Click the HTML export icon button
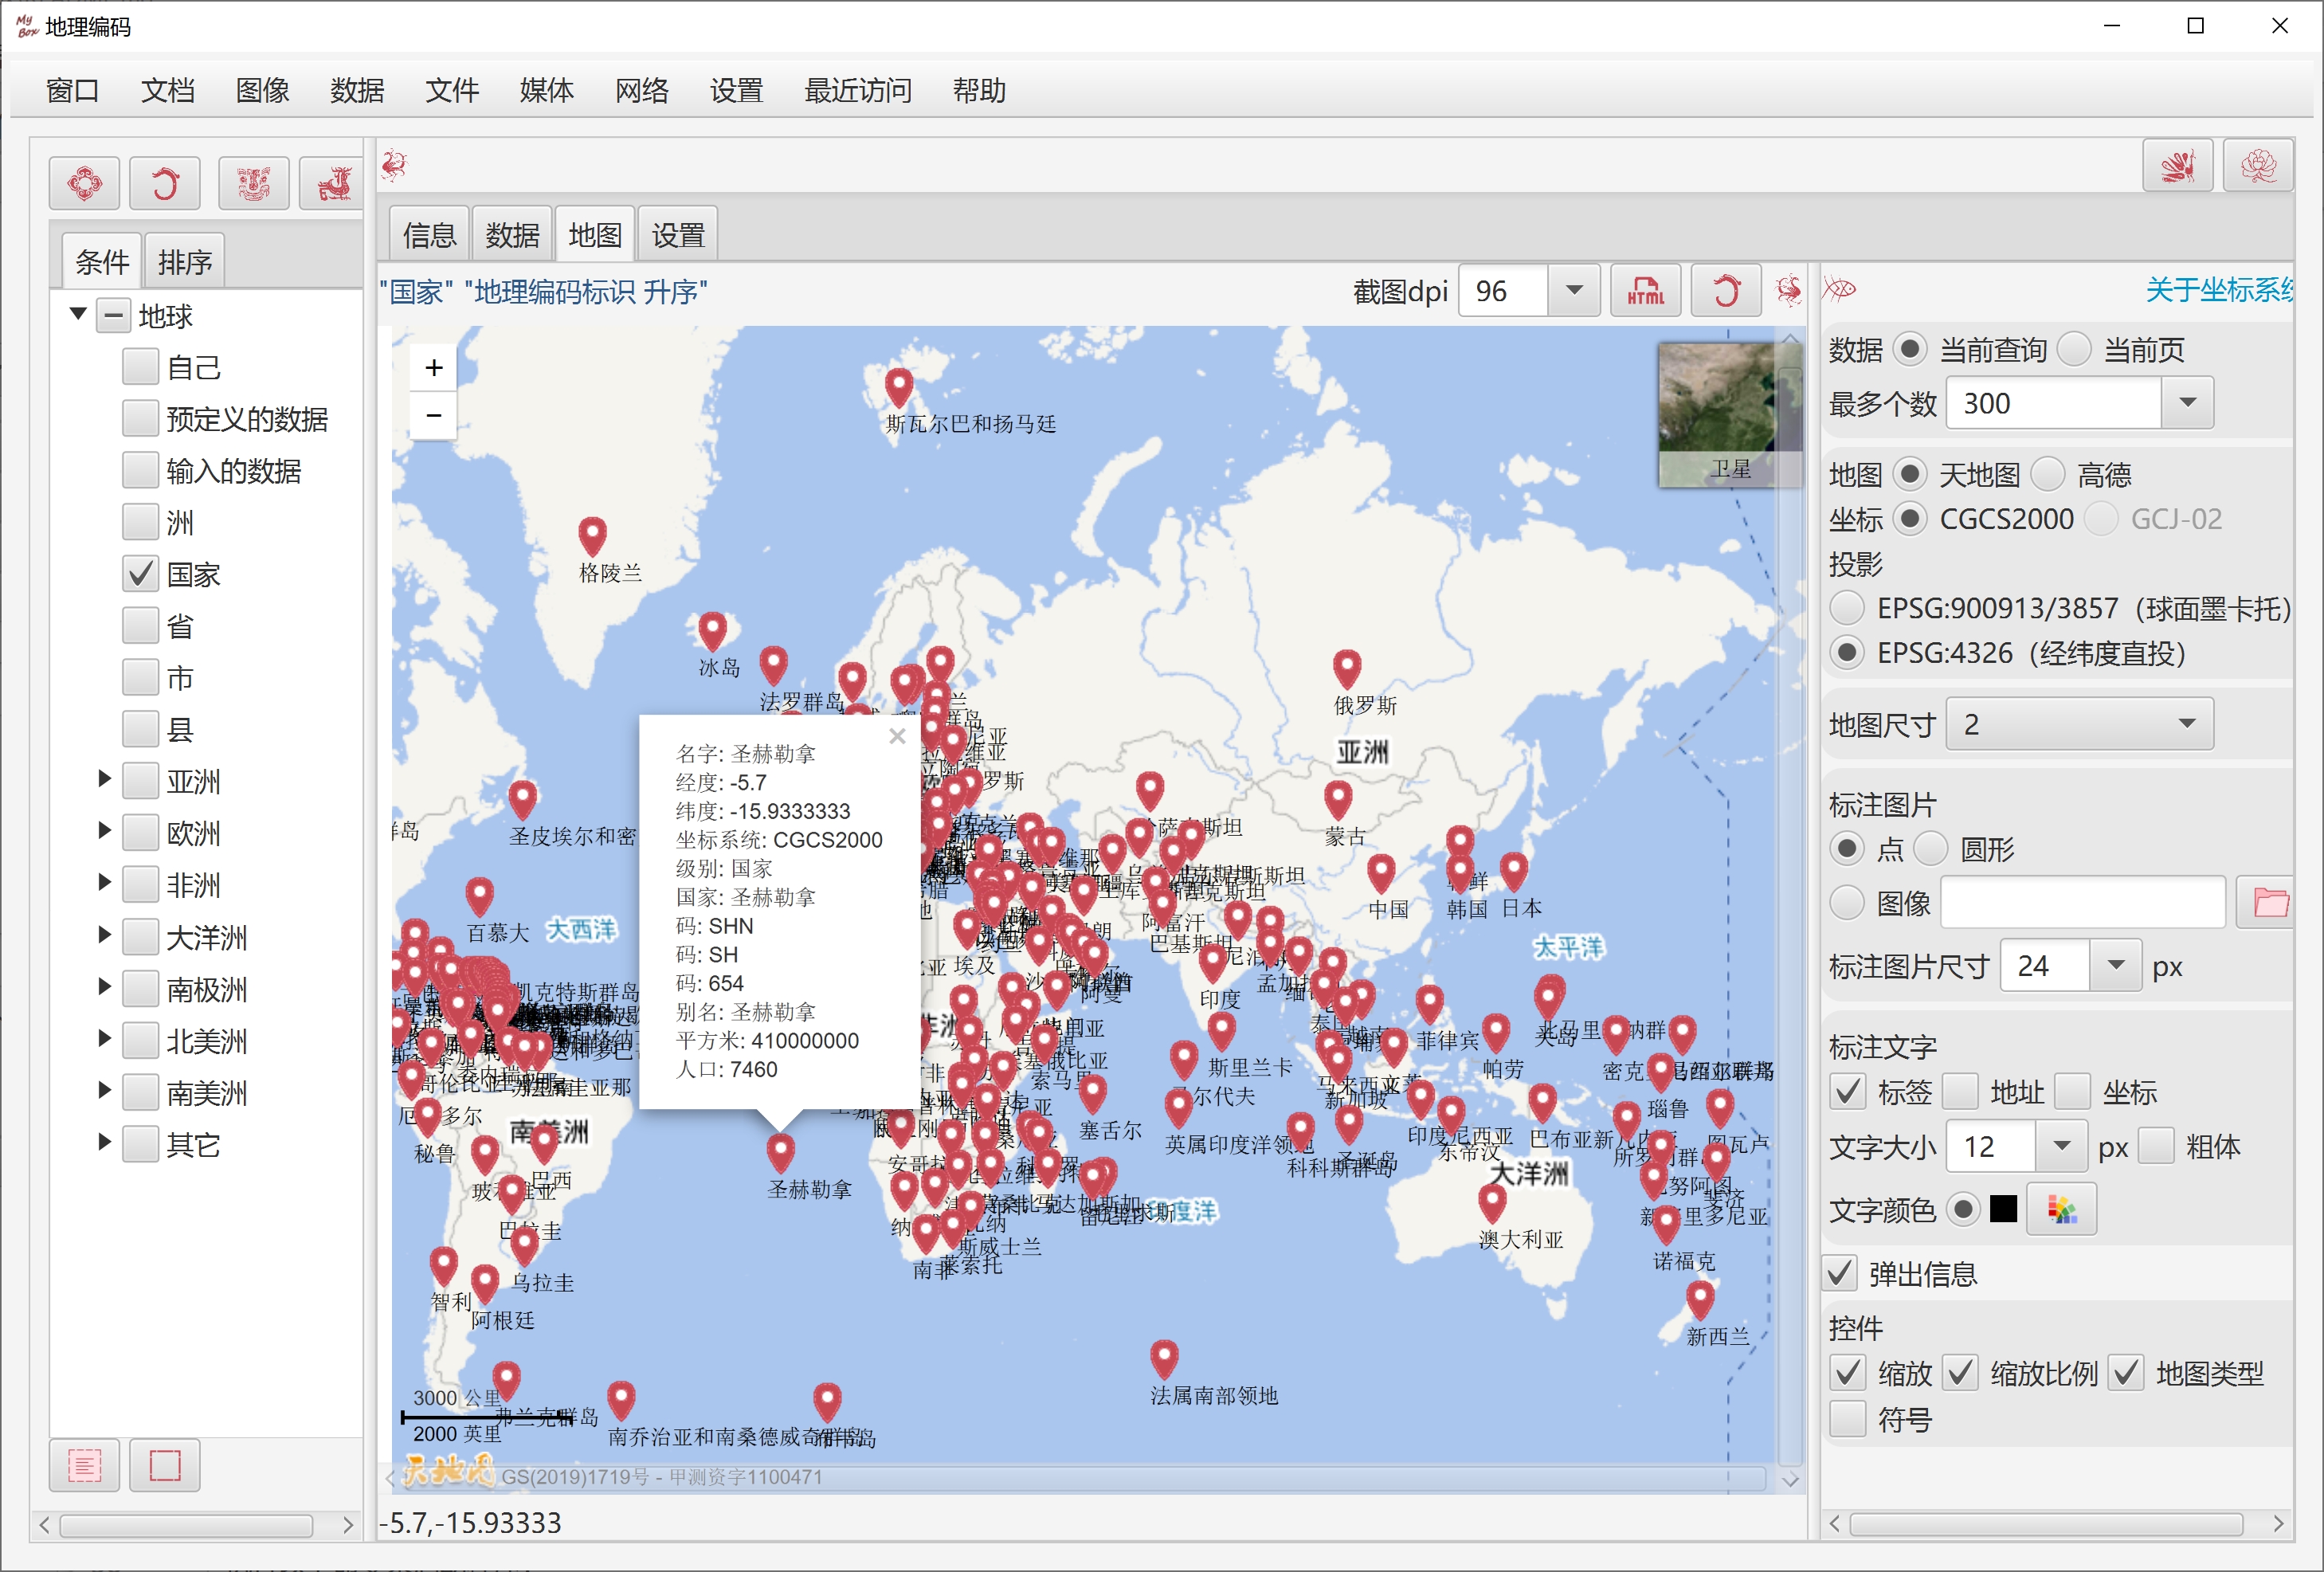The image size is (2324, 1572). (1645, 291)
